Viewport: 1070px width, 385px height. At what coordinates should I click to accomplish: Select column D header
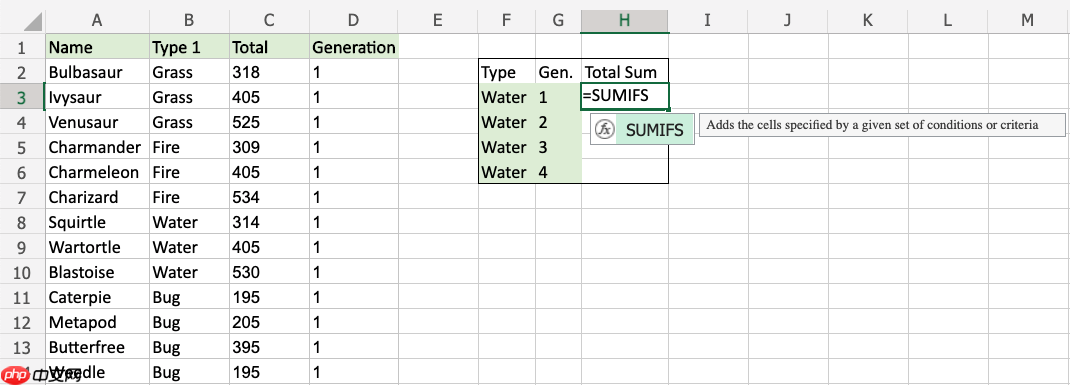(x=353, y=20)
